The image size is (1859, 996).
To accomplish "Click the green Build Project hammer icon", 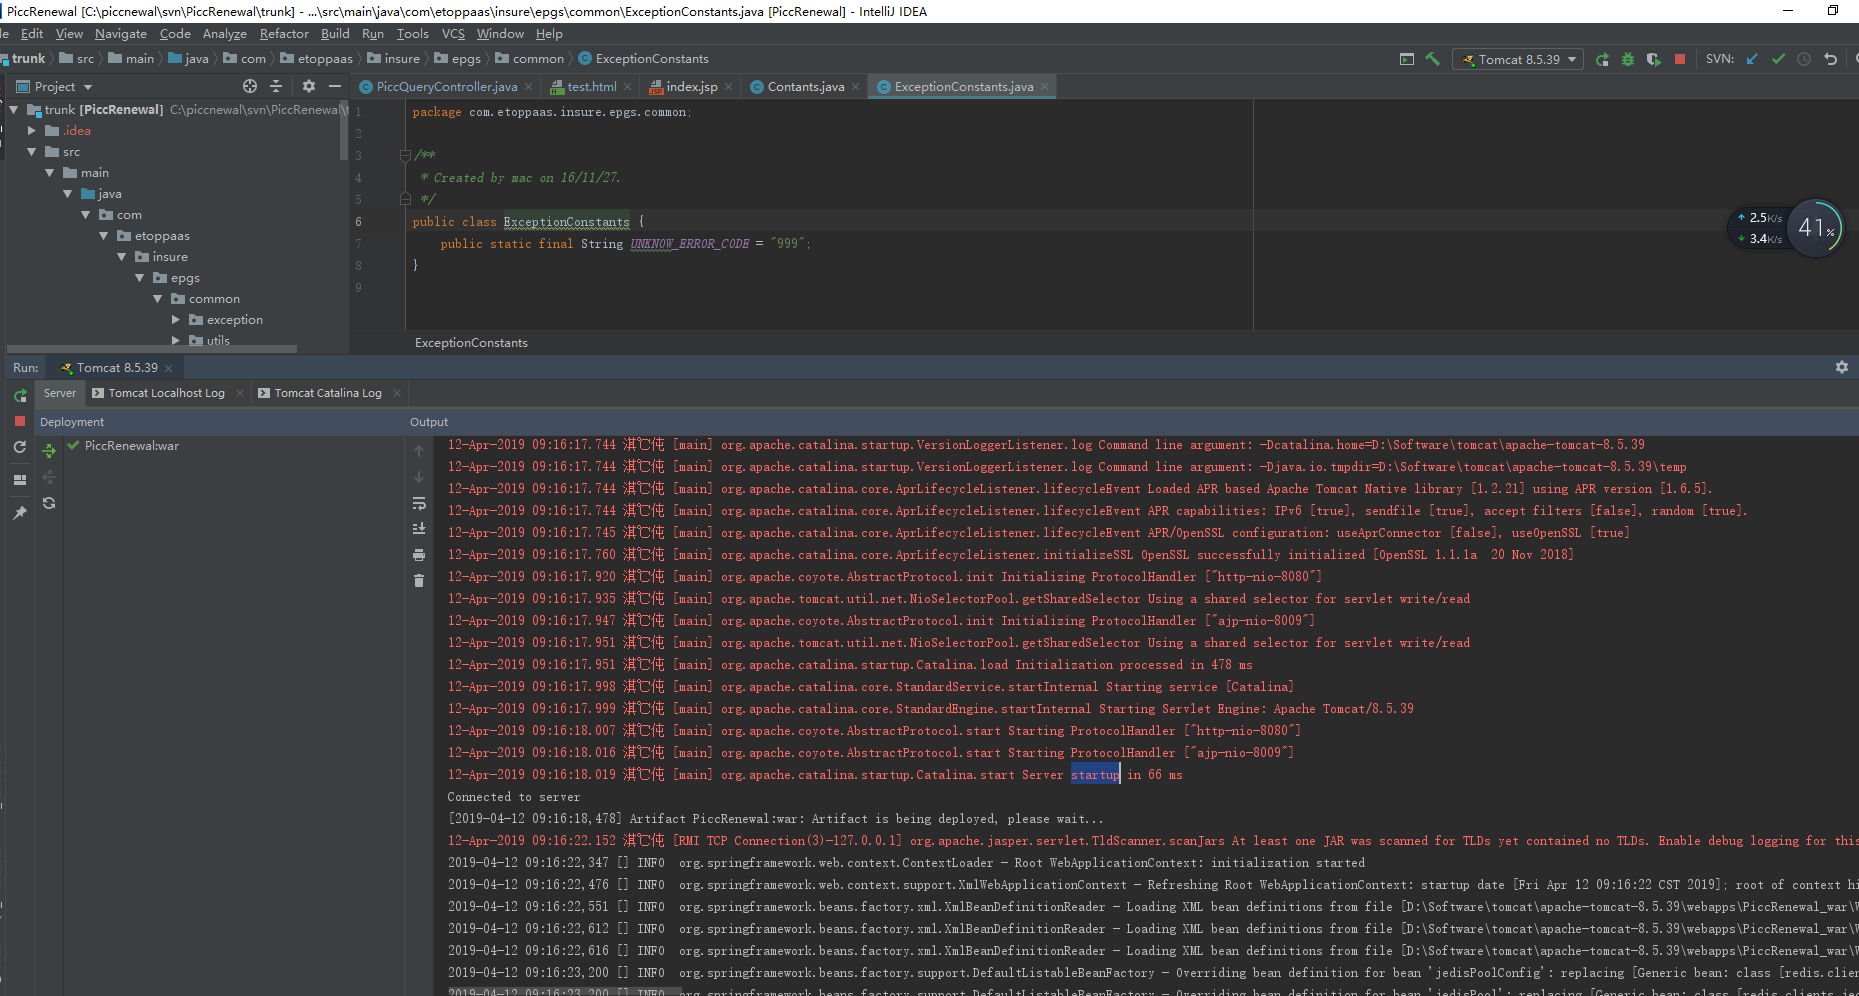I will tap(1433, 59).
